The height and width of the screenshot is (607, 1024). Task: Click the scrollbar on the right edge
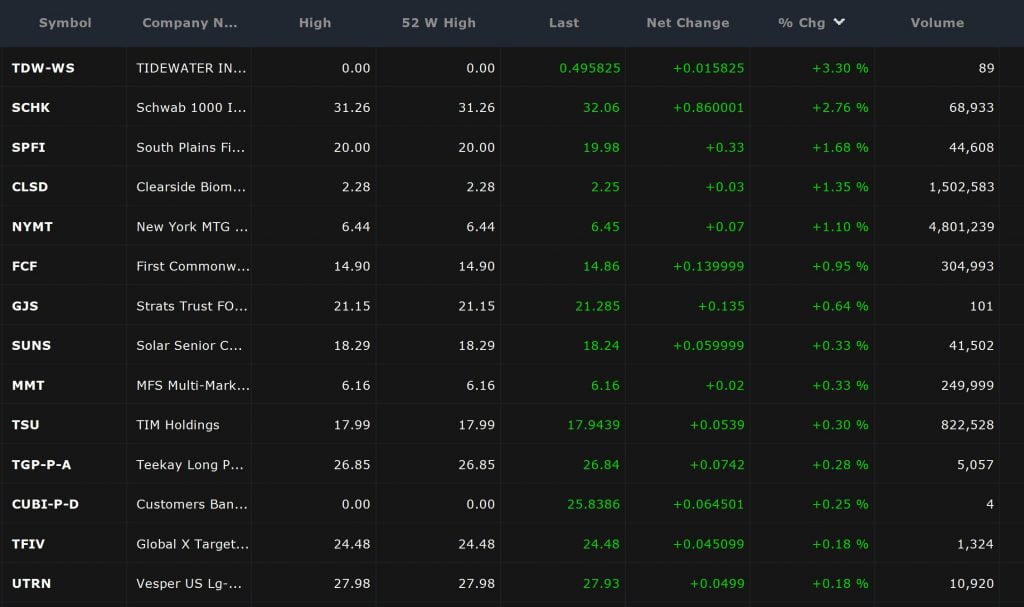(x=1018, y=300)
